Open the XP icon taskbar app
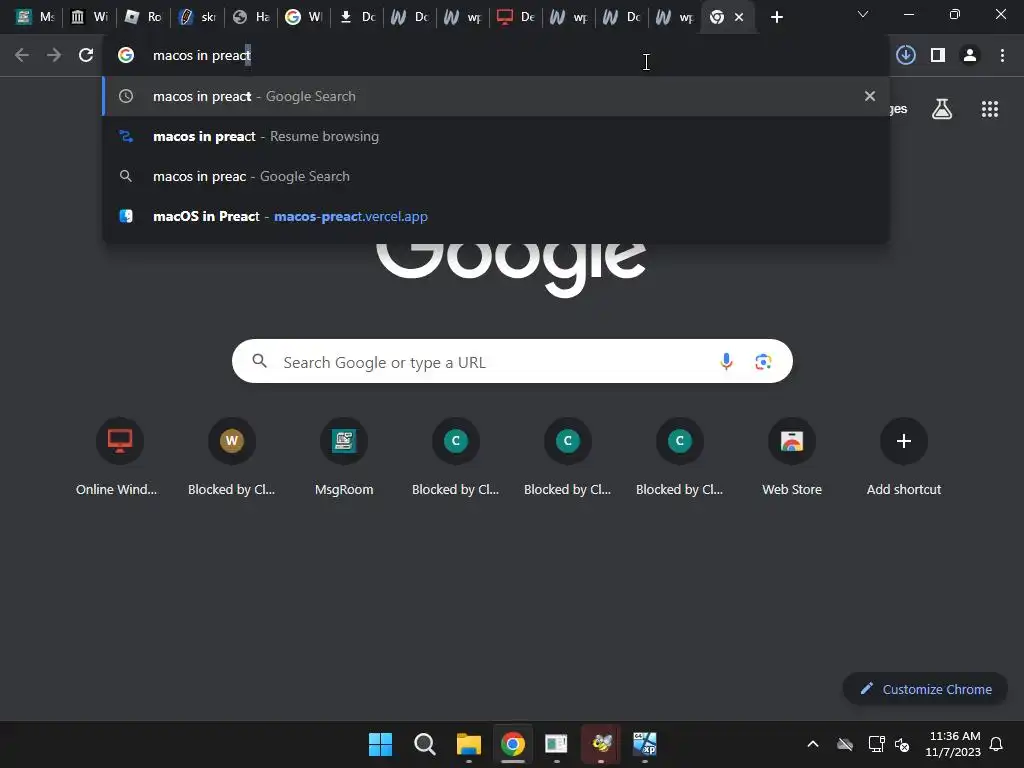The height and width of the screenshot is (768, 1024). [x=645, y=744]
